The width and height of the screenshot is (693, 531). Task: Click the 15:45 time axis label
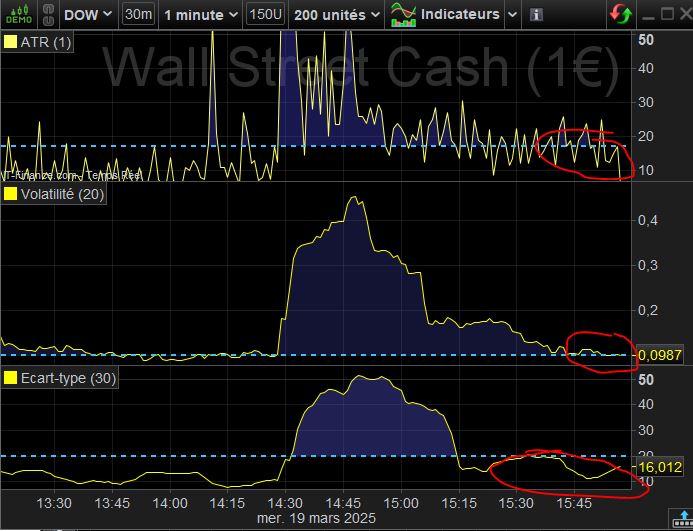(x=574, y=503)
